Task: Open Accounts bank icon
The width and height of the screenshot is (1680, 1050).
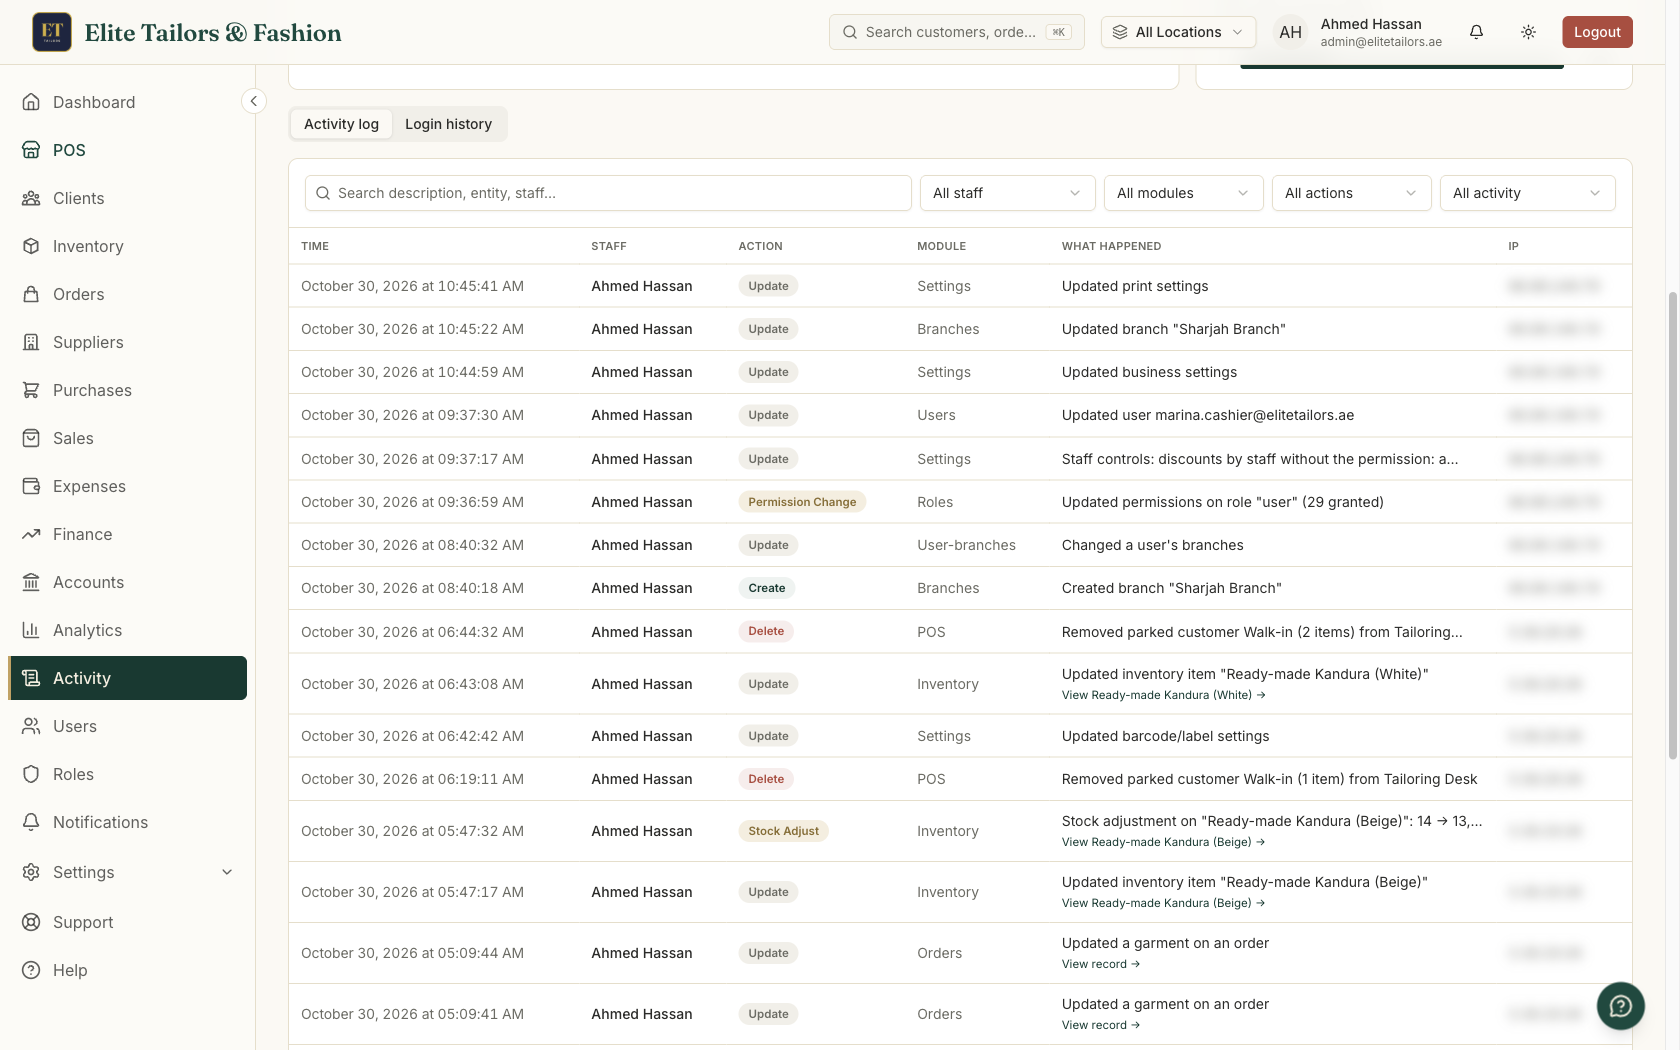Action: [31, 582]
